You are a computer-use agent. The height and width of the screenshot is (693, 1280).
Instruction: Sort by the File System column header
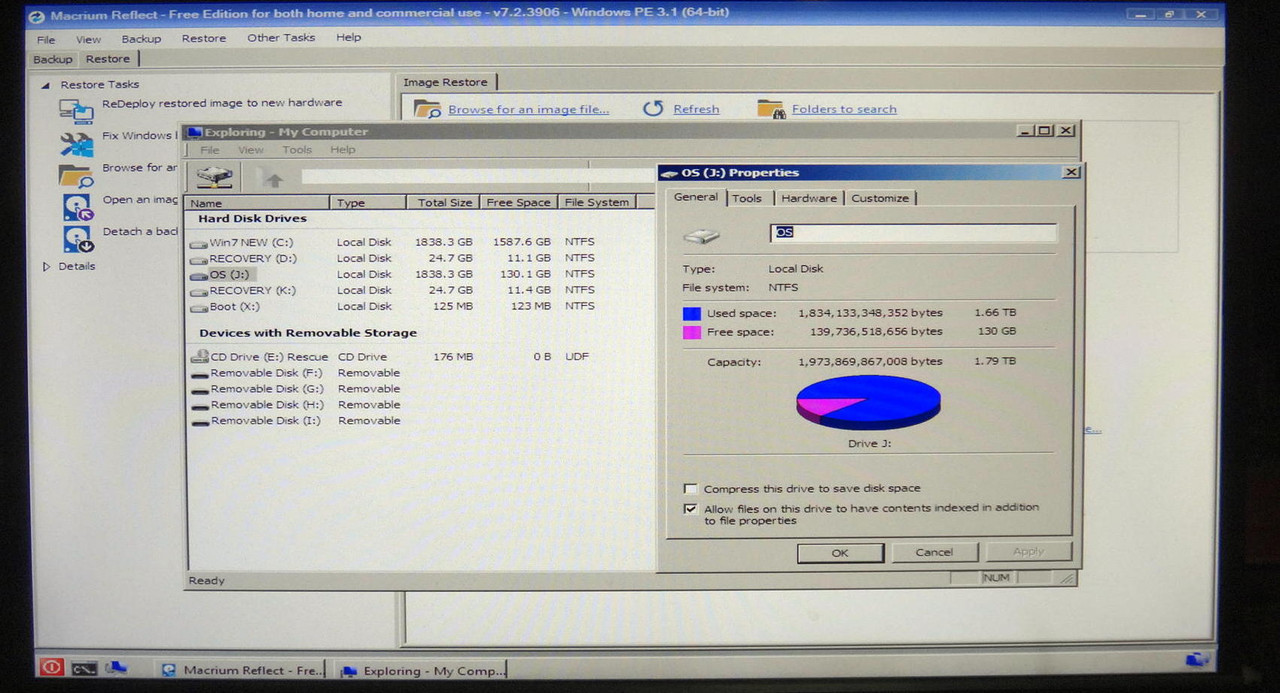click(597, 203)
